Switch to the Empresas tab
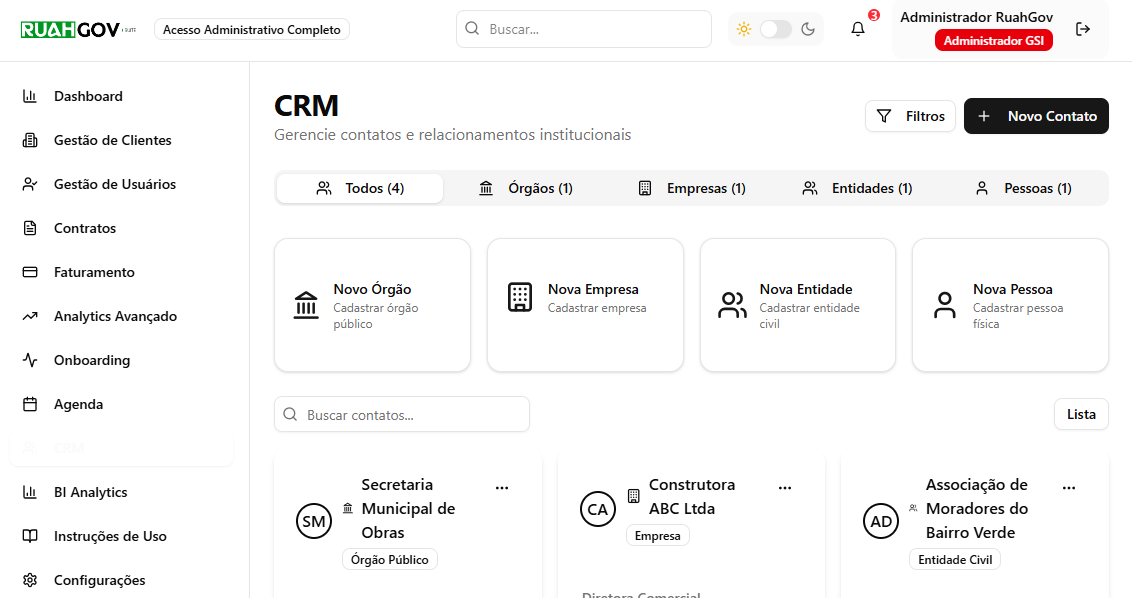The width and height of the screenshot is (1132, 598). 691,187
